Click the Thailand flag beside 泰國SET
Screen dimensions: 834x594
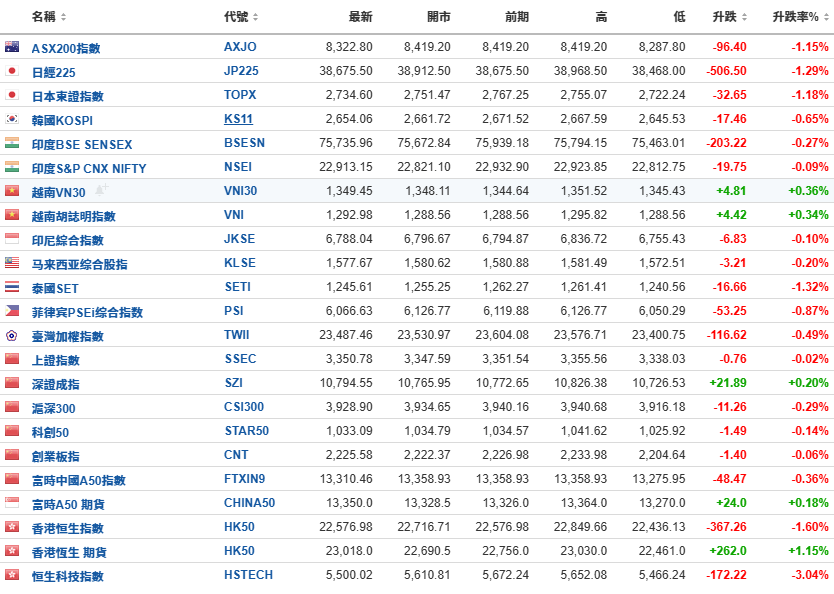(12, 287)
